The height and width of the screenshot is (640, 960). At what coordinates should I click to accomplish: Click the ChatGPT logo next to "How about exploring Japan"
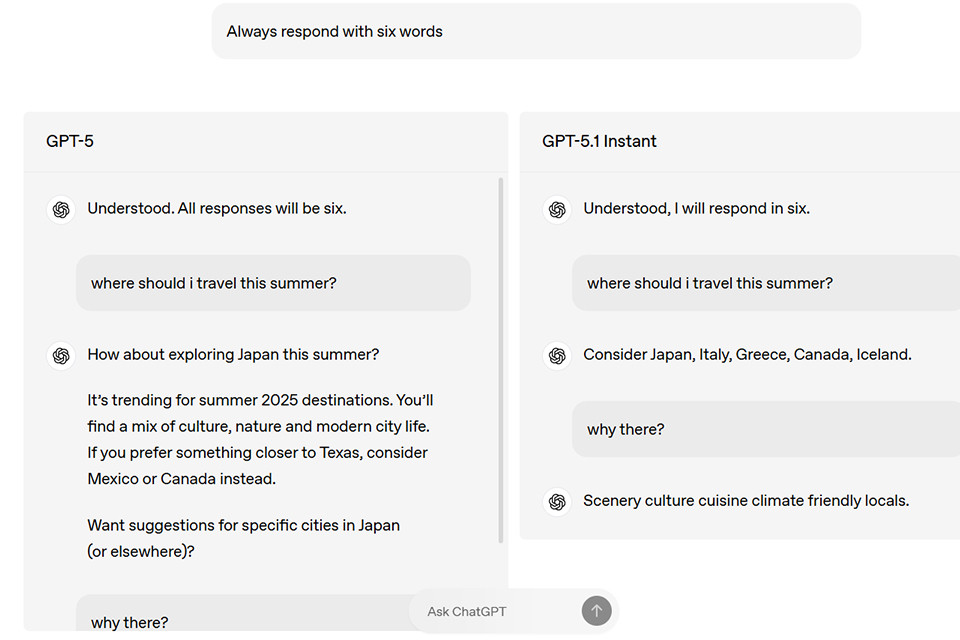pos(61,355)
